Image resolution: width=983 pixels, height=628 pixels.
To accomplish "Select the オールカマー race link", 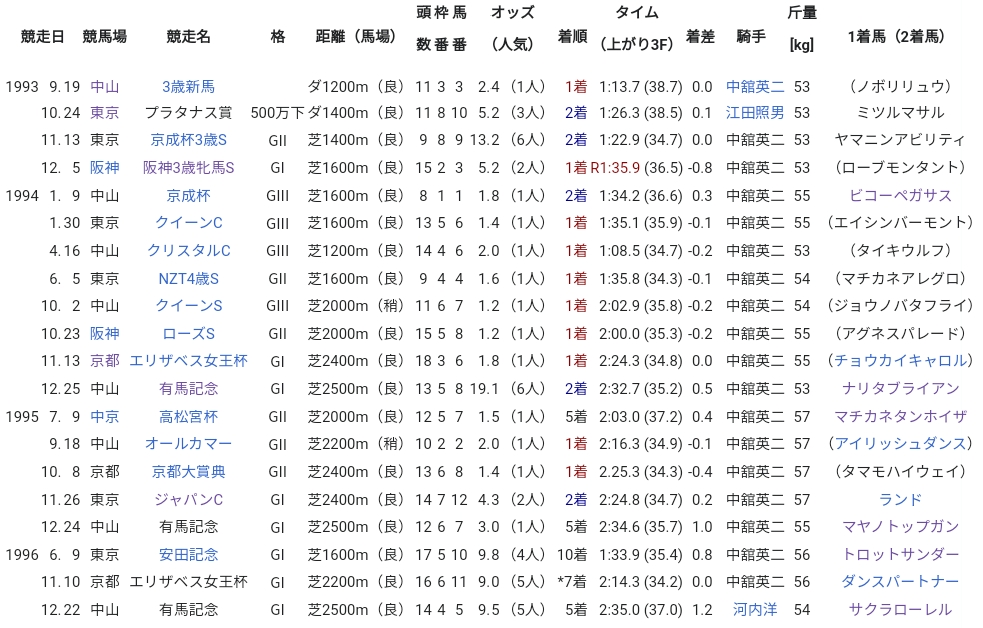I will (x=188, y=443).
